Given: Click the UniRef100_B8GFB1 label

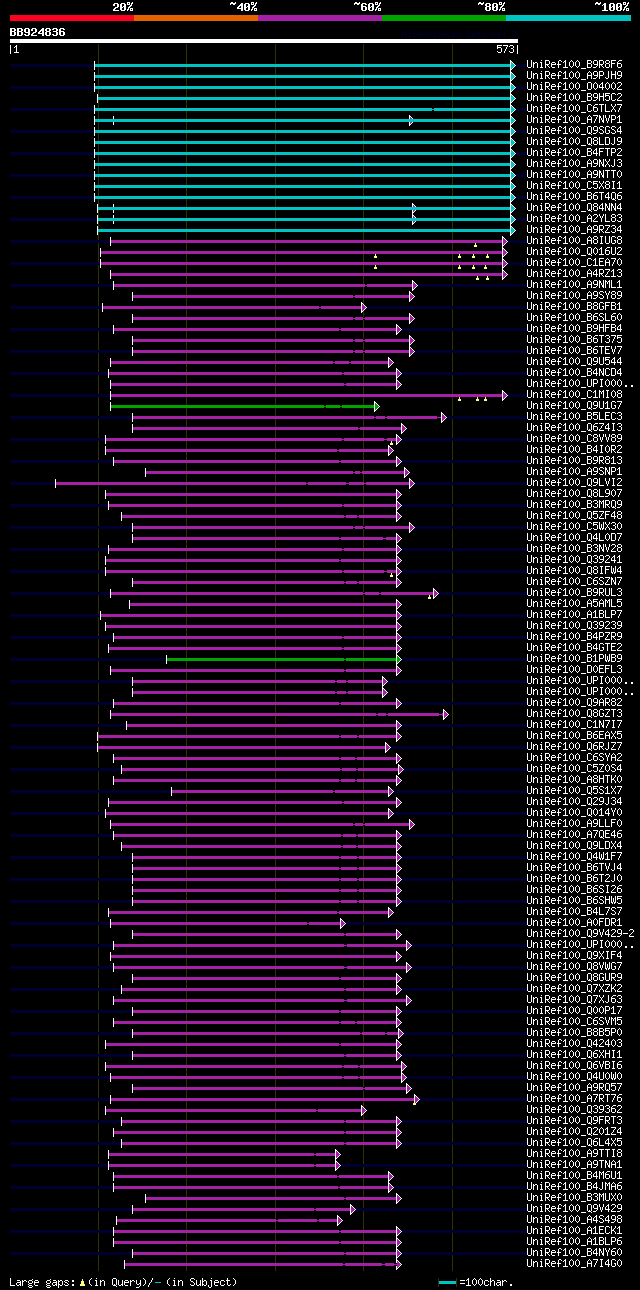Looking at the screenshot, I should pyautogui.click(x=574, y=307).
